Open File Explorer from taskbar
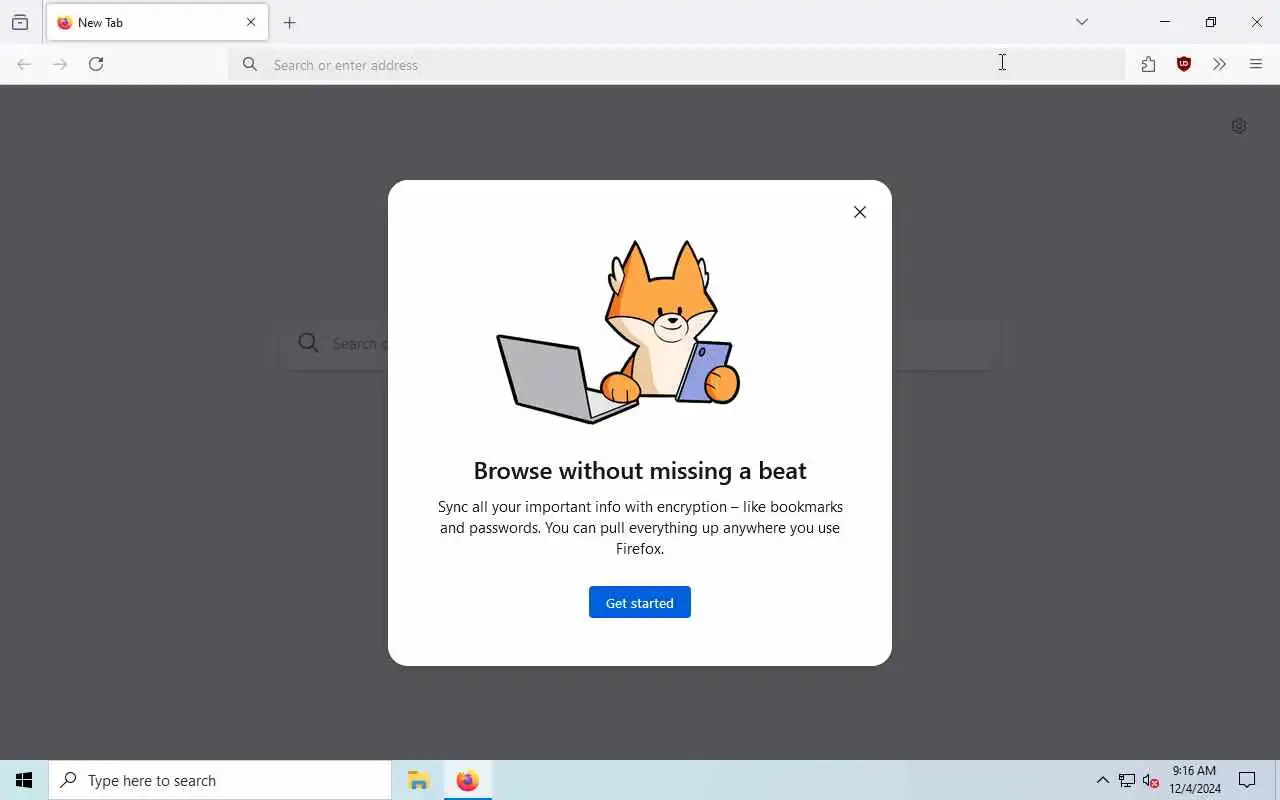Image resolution: width=1280 pixels, height=800 pixels. (418, 780)
